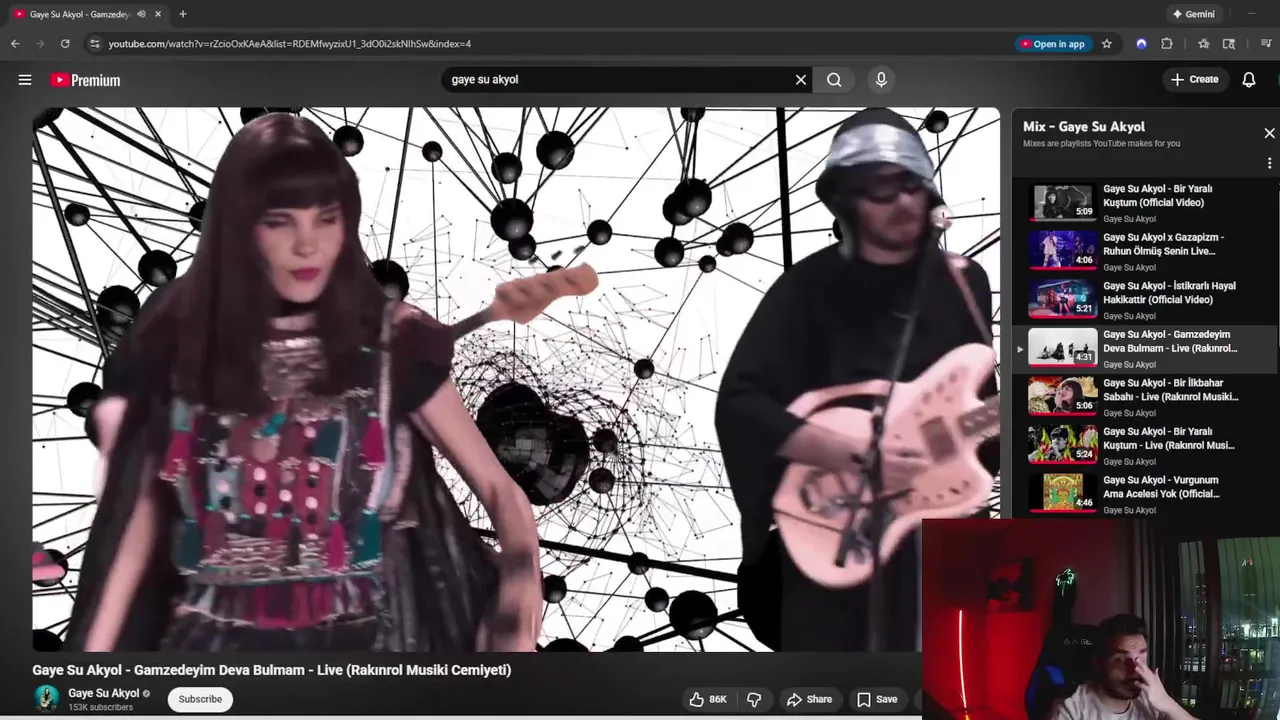Go back in the browser
Image resolution: width=1280 pixels, height=720 pixels.
coord(15,44)
